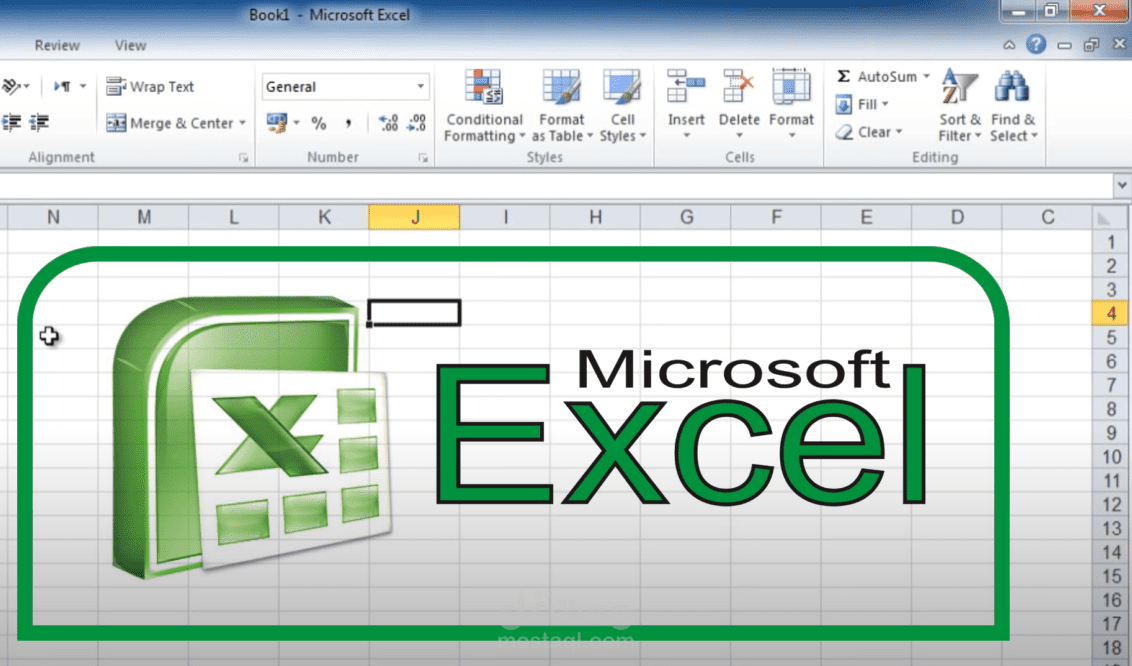
Task: Switch to the View ribbon tab
Action: coord(130,45)
